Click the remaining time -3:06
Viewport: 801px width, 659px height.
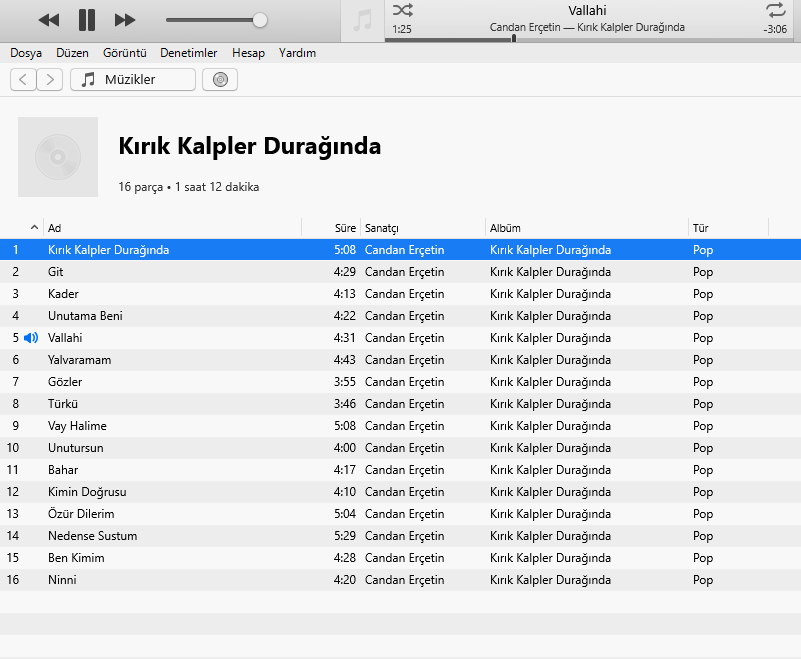click(x=775, y=29)
